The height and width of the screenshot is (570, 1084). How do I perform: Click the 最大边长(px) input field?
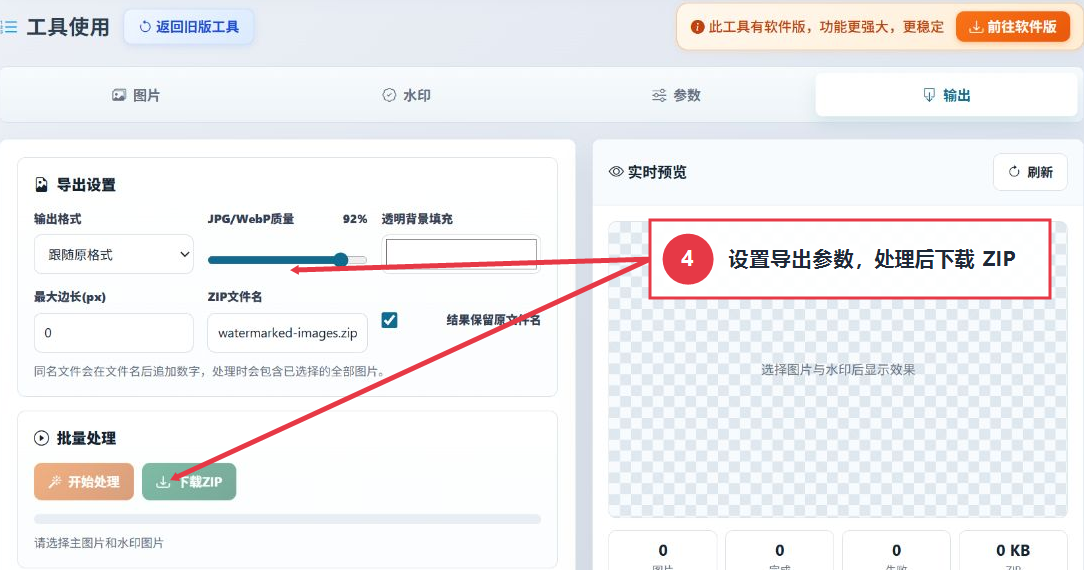tap(114, 332)
